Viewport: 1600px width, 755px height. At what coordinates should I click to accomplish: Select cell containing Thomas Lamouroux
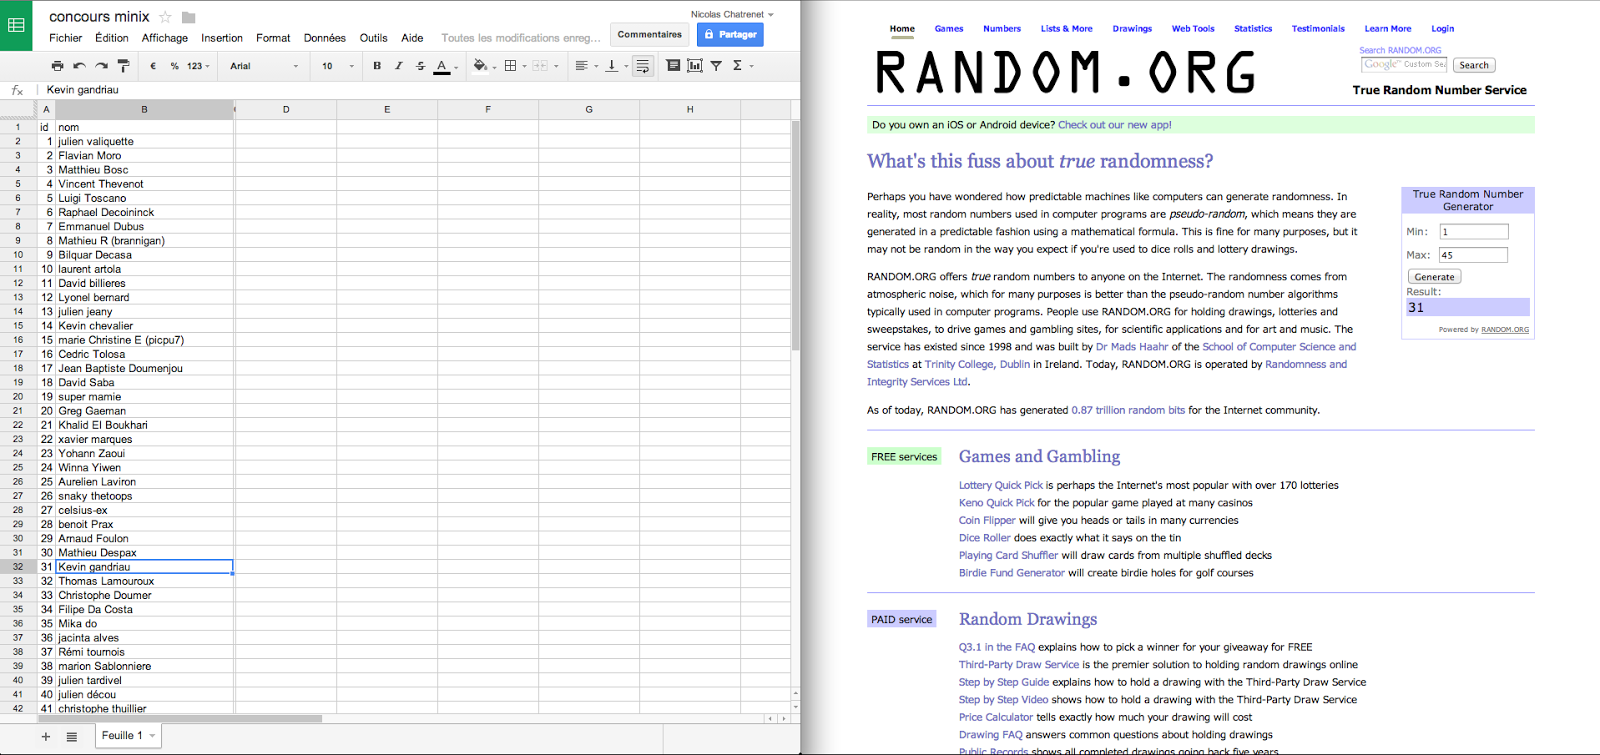(144, 581)
